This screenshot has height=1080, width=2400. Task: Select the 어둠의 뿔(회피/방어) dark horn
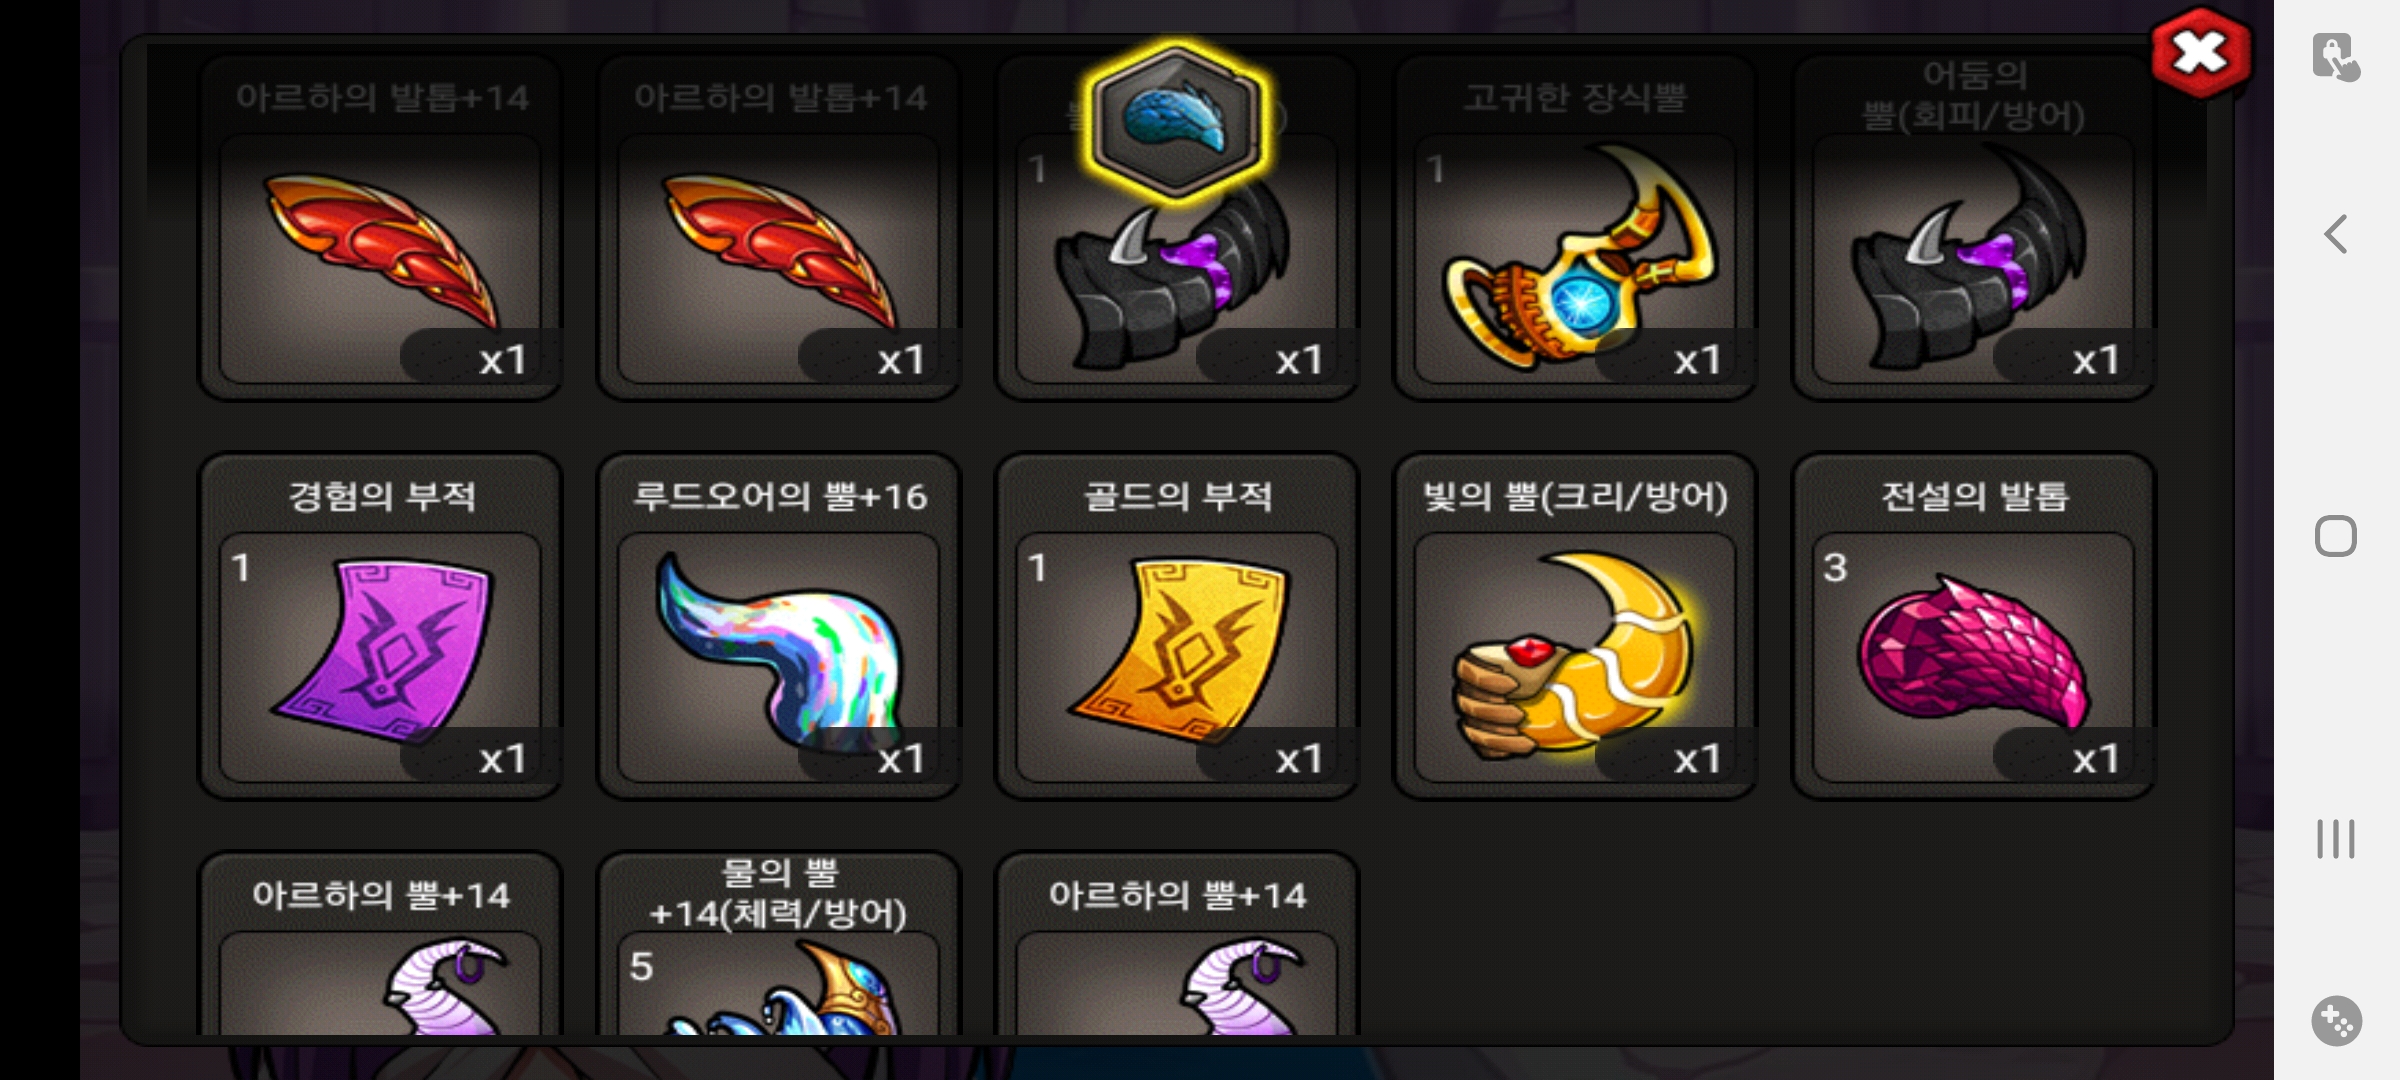[1973, 228]
